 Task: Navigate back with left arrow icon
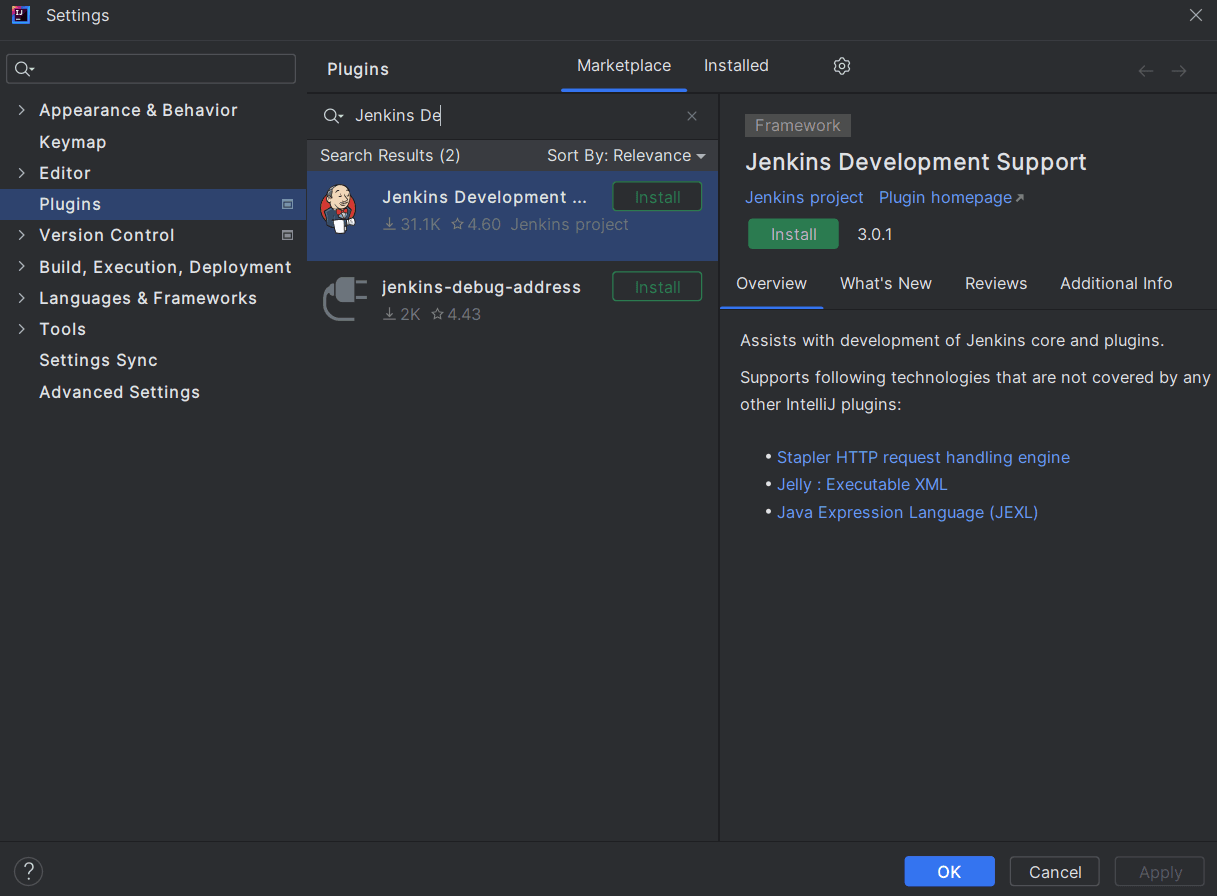tap(1146, 71)
